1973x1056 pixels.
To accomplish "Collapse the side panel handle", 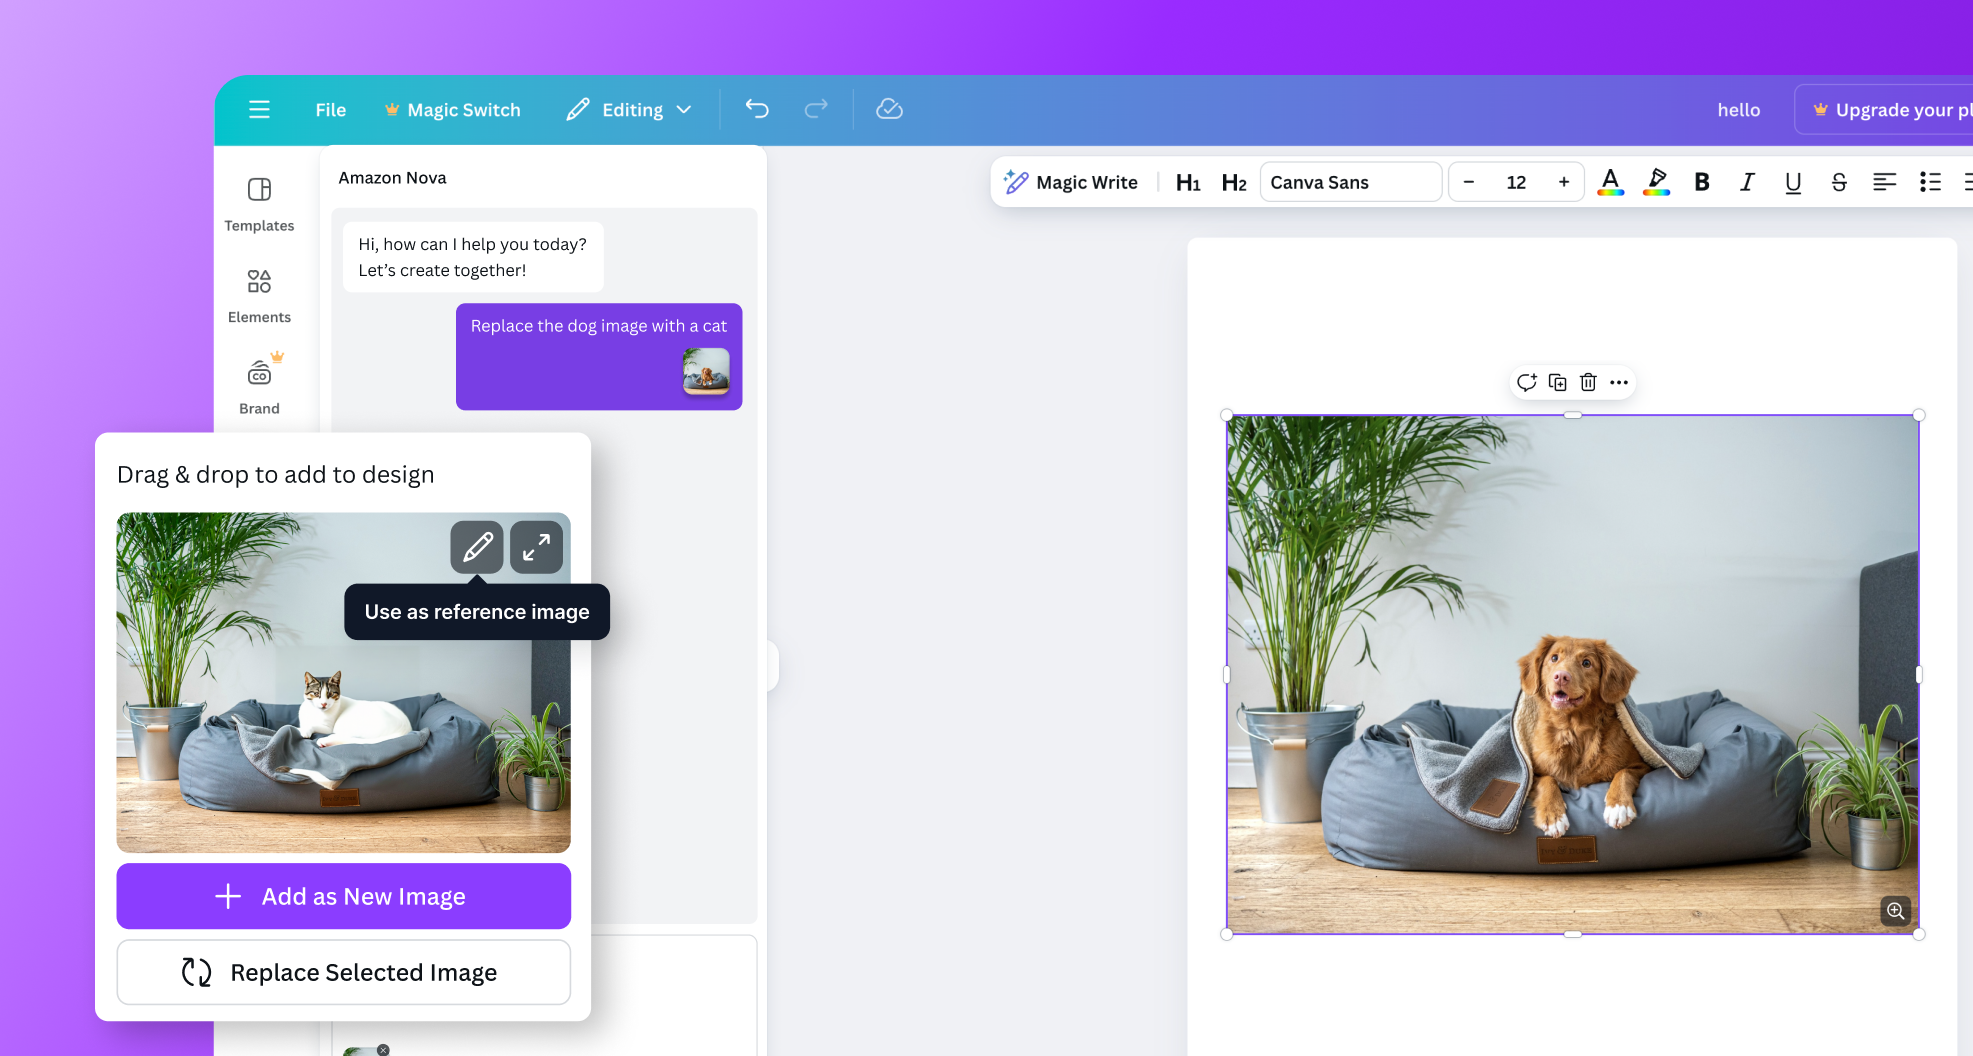I will coord(773,666).
